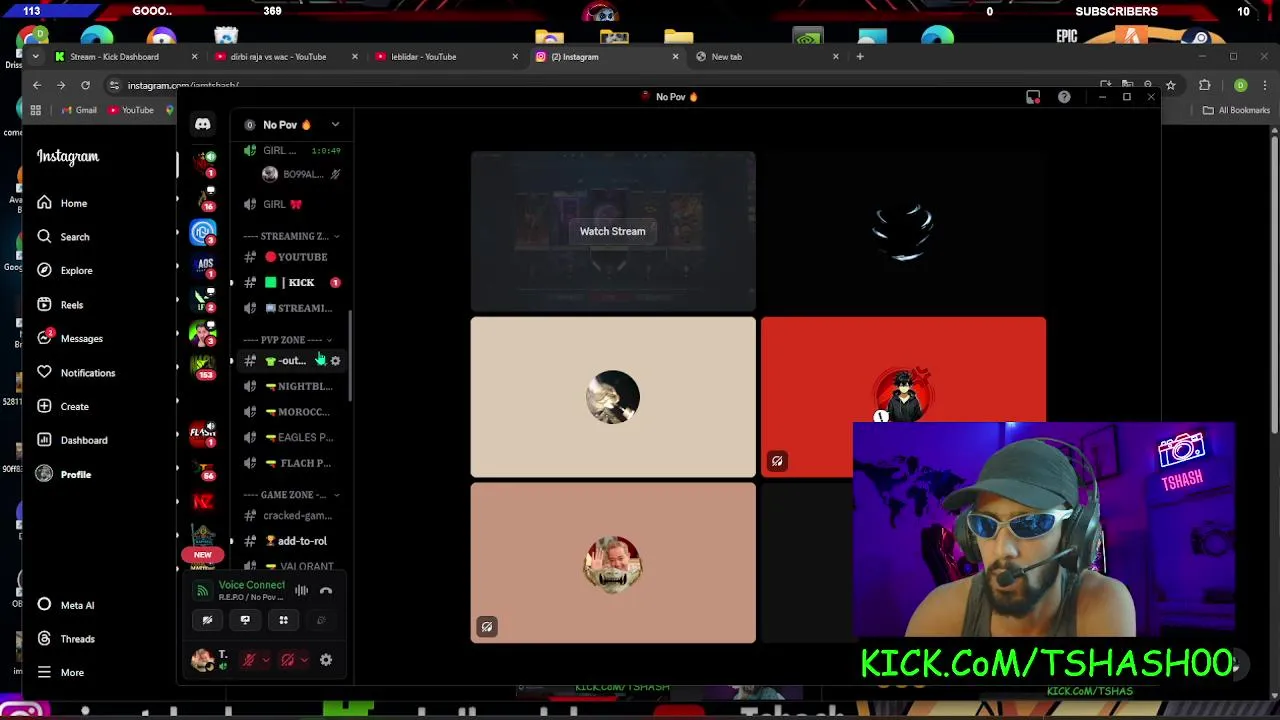Switch to leblidar YouTube tab
1280x720 pixels.
[446, 57]
